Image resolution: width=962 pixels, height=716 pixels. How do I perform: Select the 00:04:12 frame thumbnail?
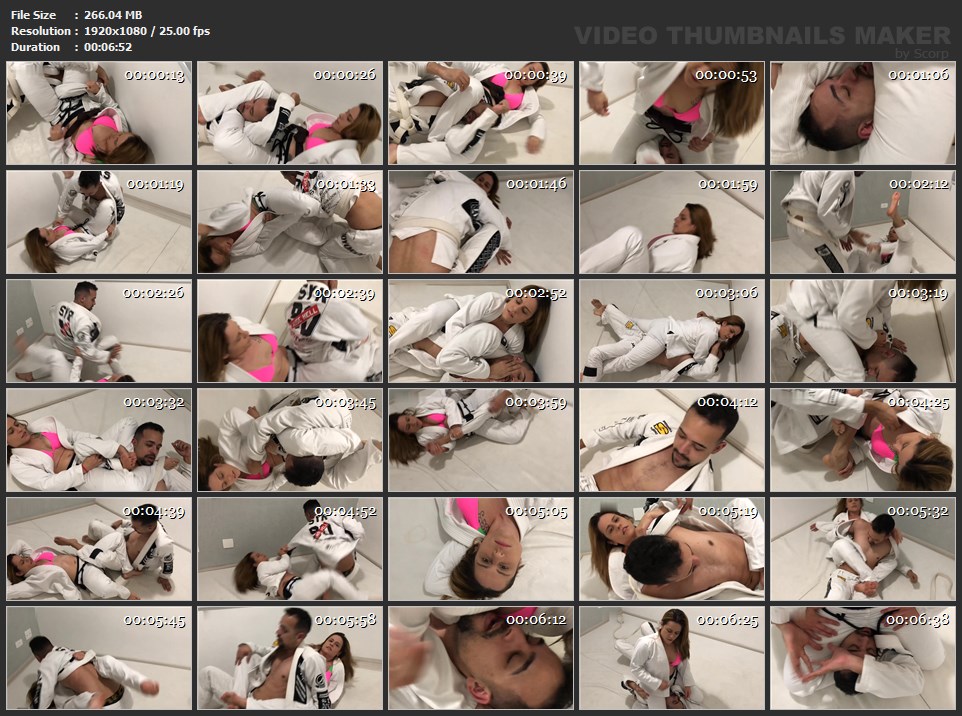pyautogui.click(x=672, y=440)
